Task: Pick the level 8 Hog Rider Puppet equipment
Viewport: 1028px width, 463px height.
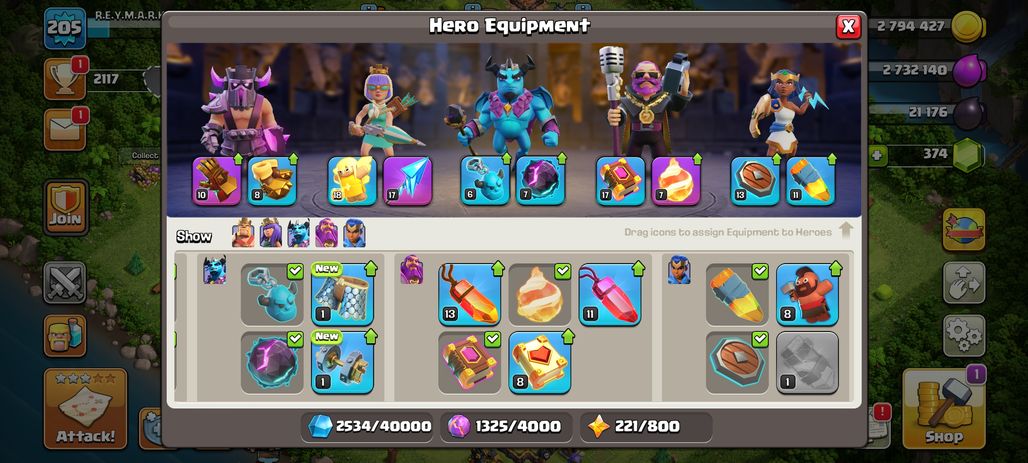Action: click(807, 294)
